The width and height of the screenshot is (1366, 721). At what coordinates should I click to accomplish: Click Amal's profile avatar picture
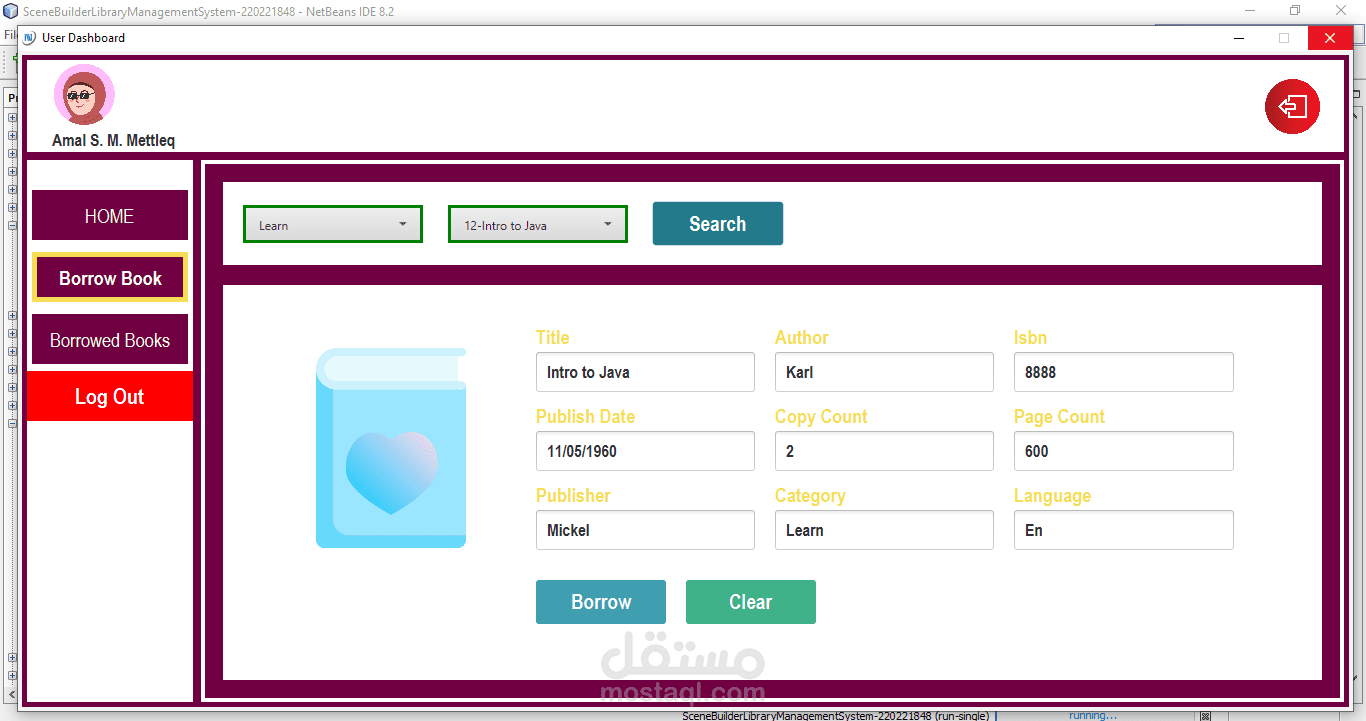tap(84, 96)
